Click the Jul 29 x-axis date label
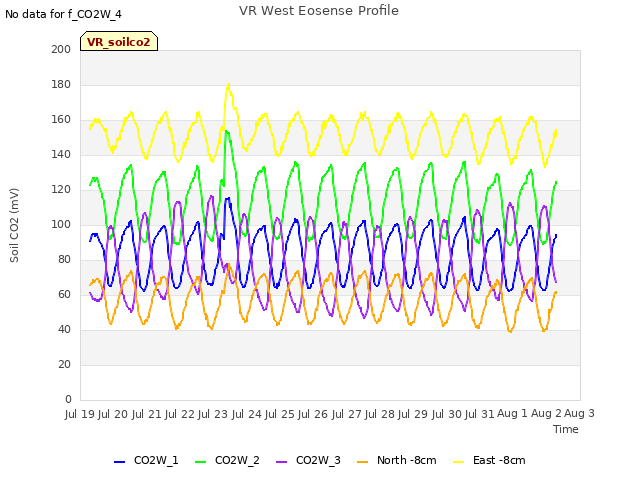This screenshot has width=640, height=480. click(x=413, y=414)
